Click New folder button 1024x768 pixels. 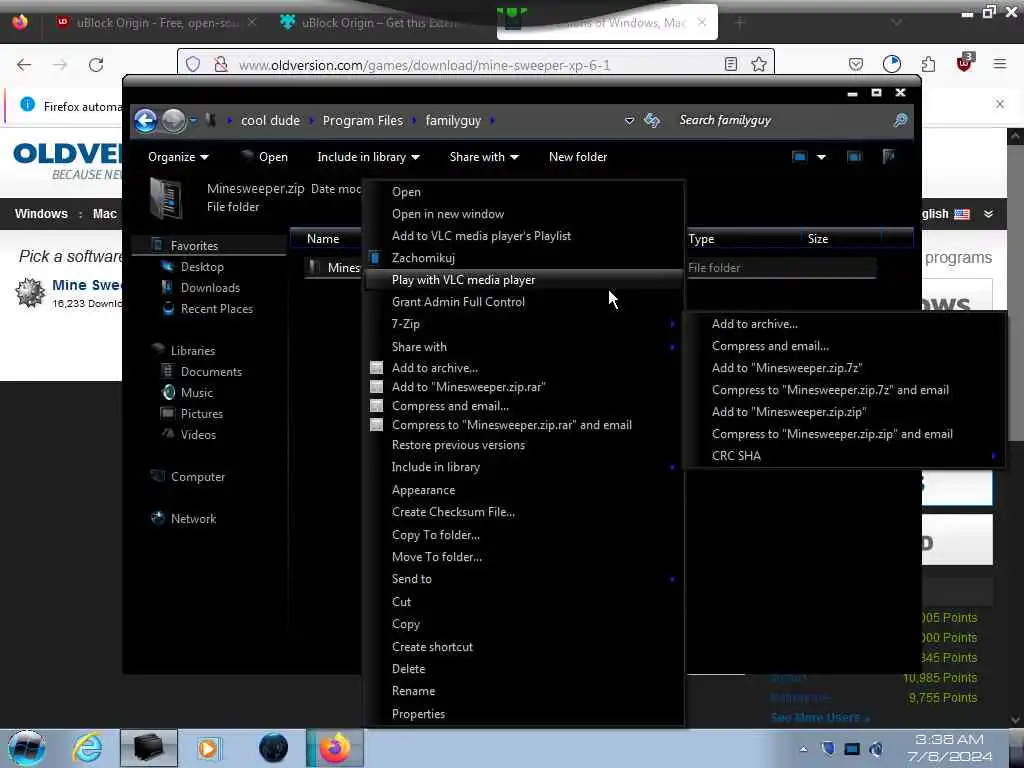coord(578,157)
